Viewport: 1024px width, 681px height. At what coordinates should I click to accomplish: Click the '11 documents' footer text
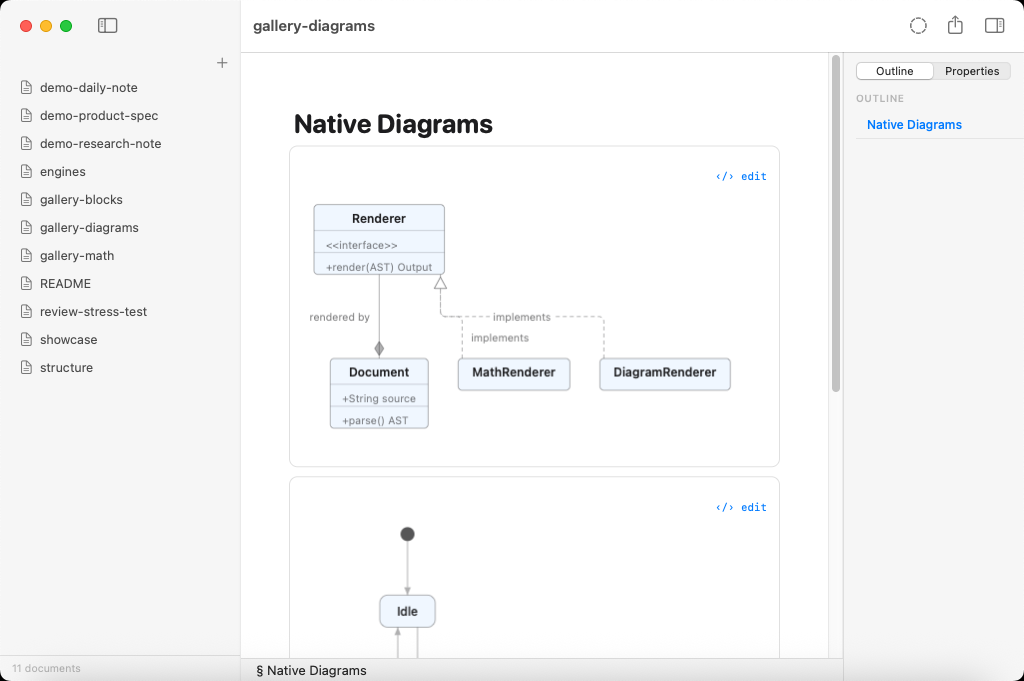(x=46, y=669)
